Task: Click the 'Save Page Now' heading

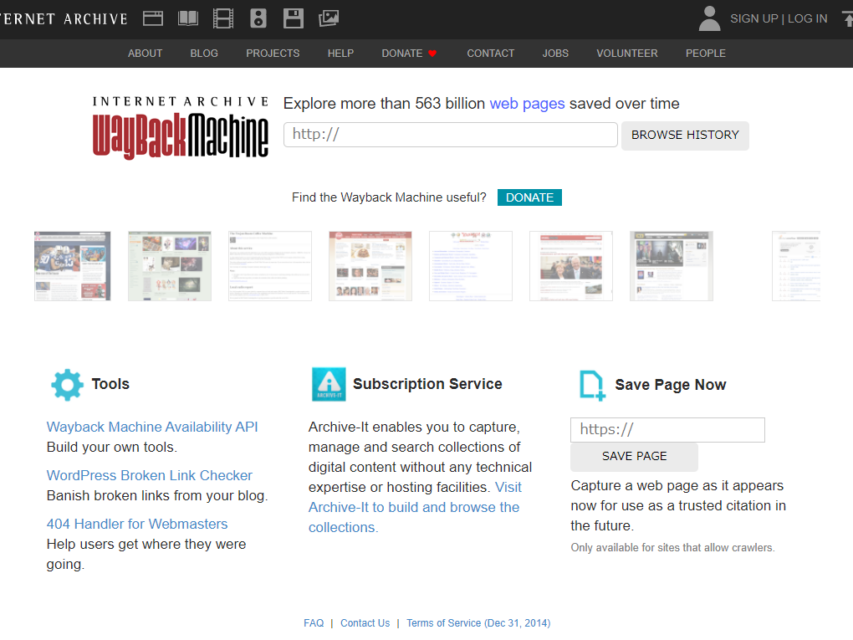Action: point(670,385)
